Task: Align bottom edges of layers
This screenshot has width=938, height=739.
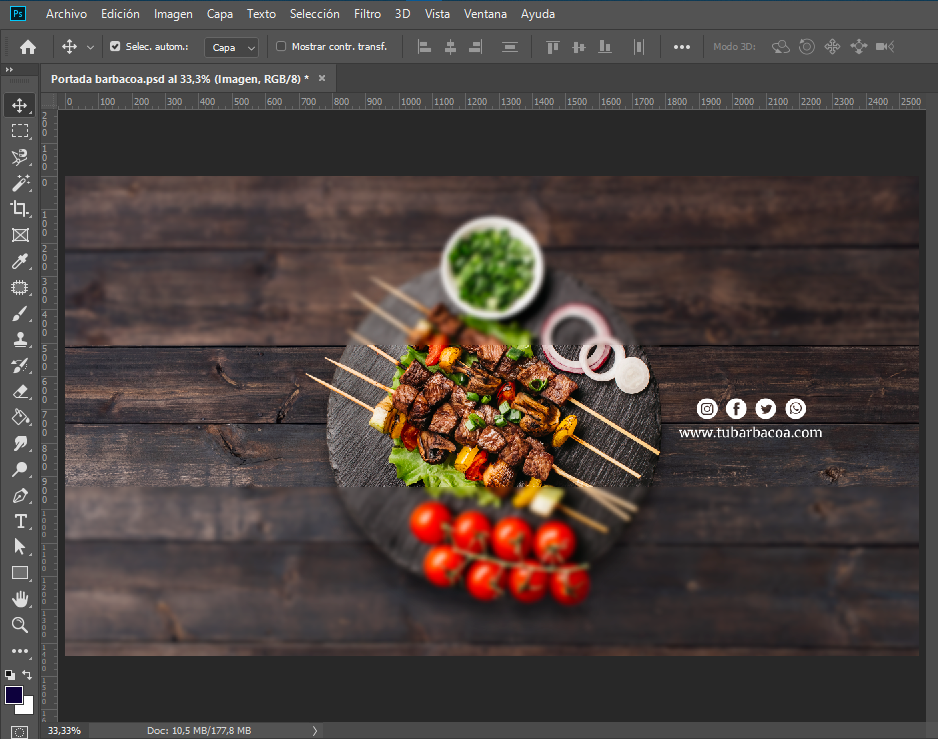Action: (x=605, y=47)
